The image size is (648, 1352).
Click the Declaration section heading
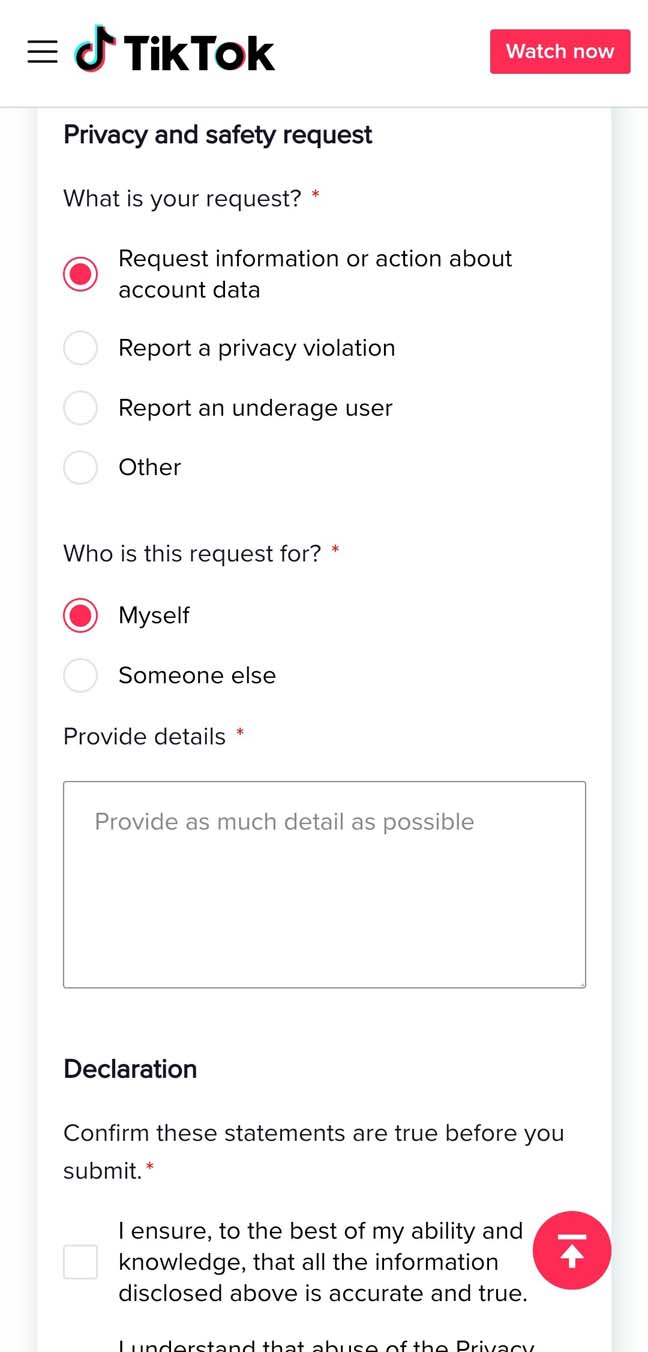point(130,1069)
